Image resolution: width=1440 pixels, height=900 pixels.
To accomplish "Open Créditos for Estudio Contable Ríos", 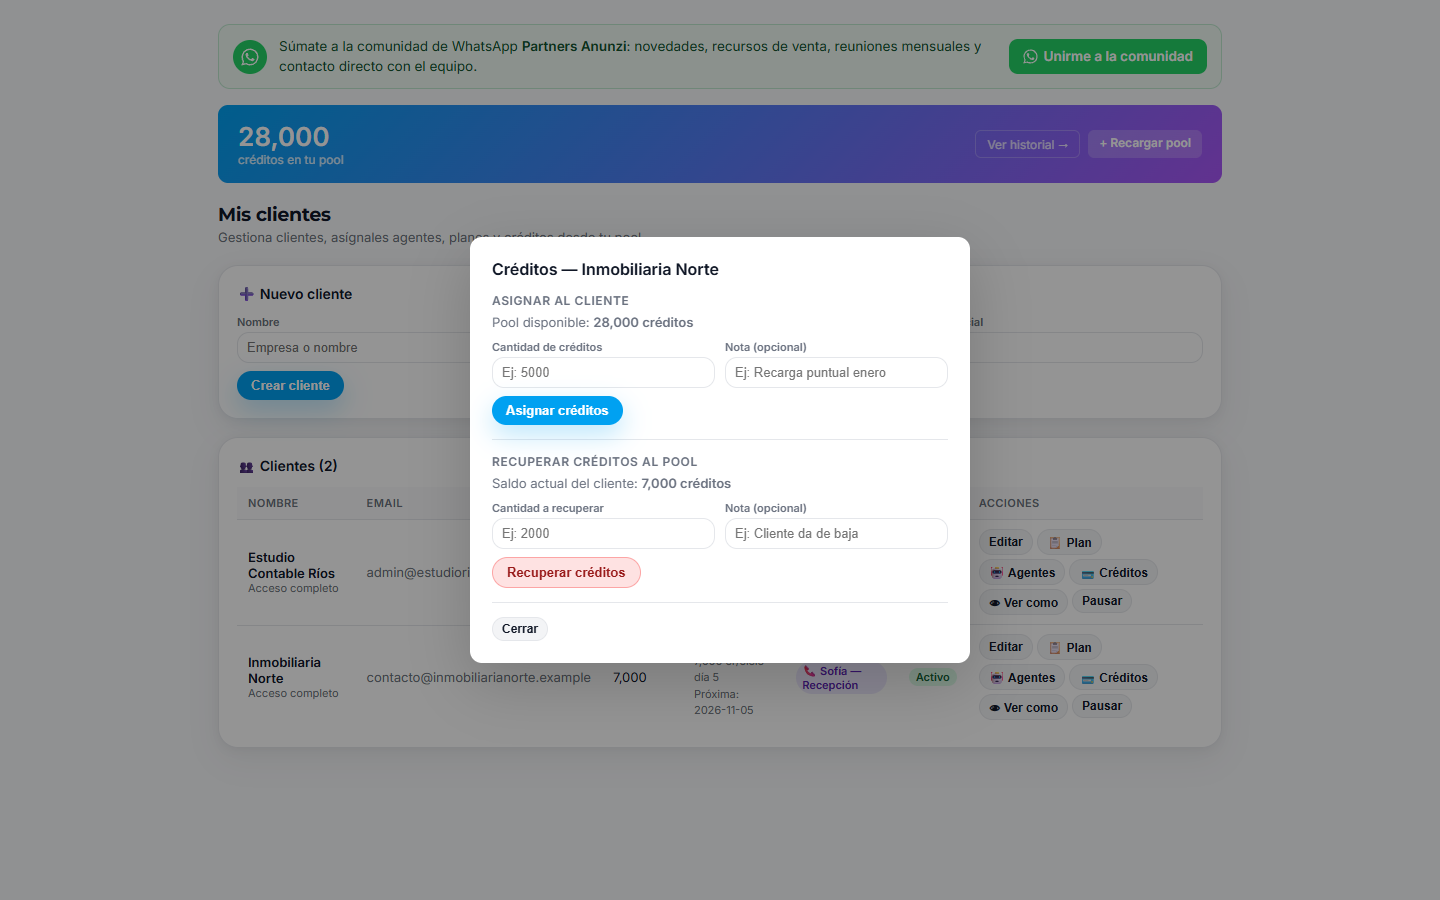I will click(1114, 573).
